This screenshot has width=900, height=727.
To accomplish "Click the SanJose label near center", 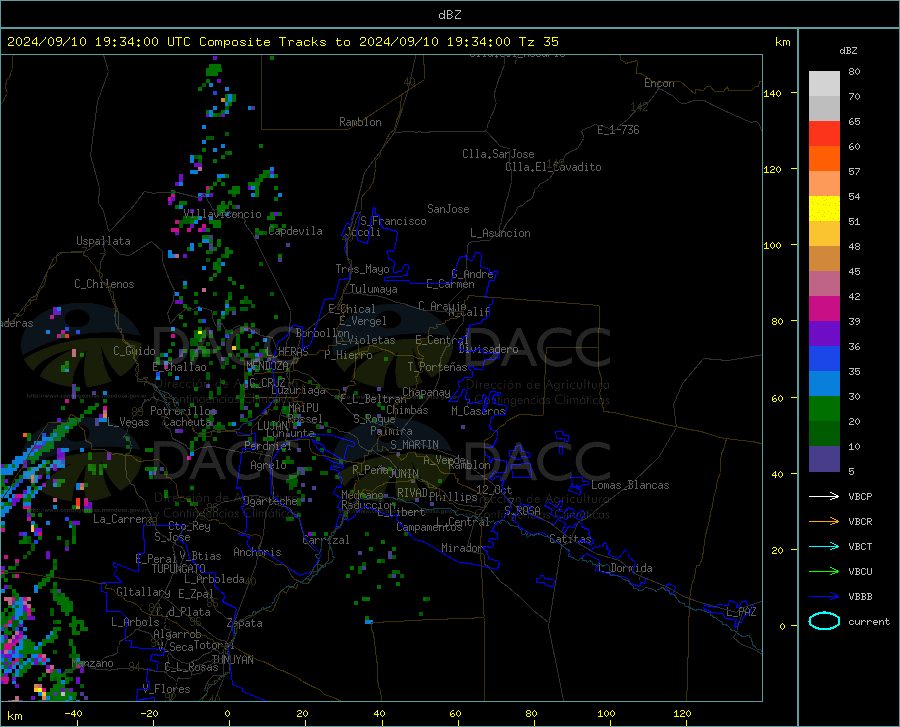I will (448, 209).
